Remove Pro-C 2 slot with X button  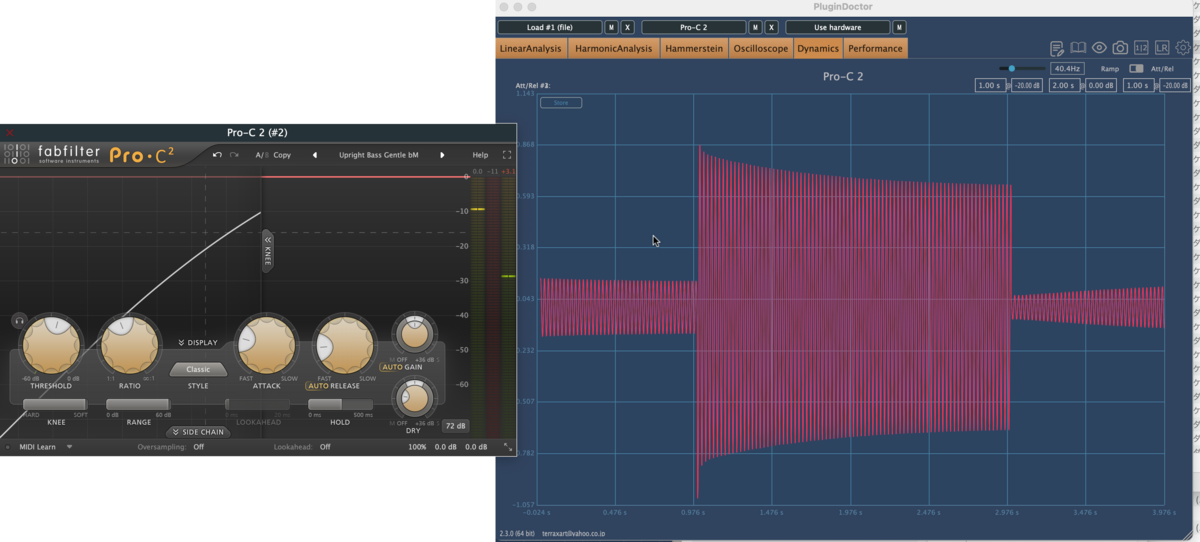coord(771,27)
